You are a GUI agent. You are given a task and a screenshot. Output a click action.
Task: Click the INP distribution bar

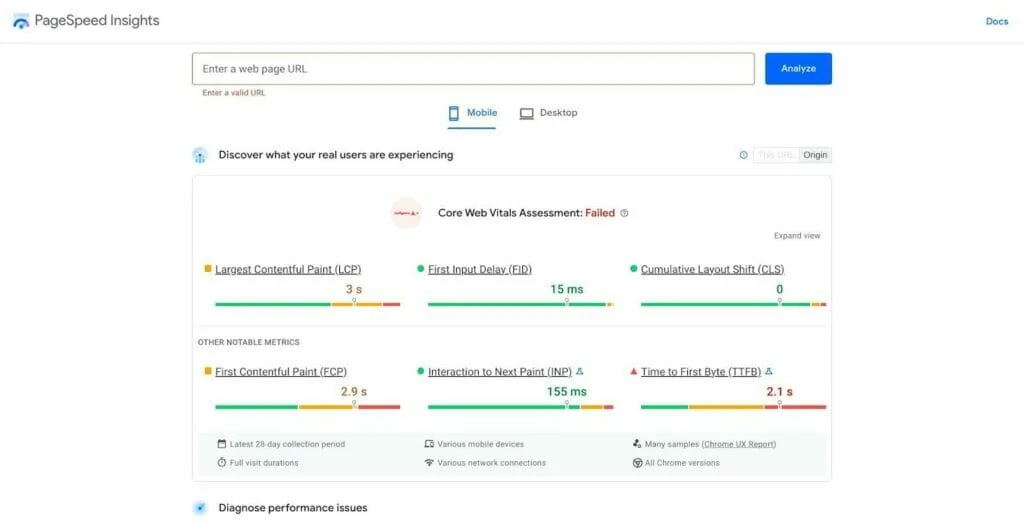pos(520,407)
